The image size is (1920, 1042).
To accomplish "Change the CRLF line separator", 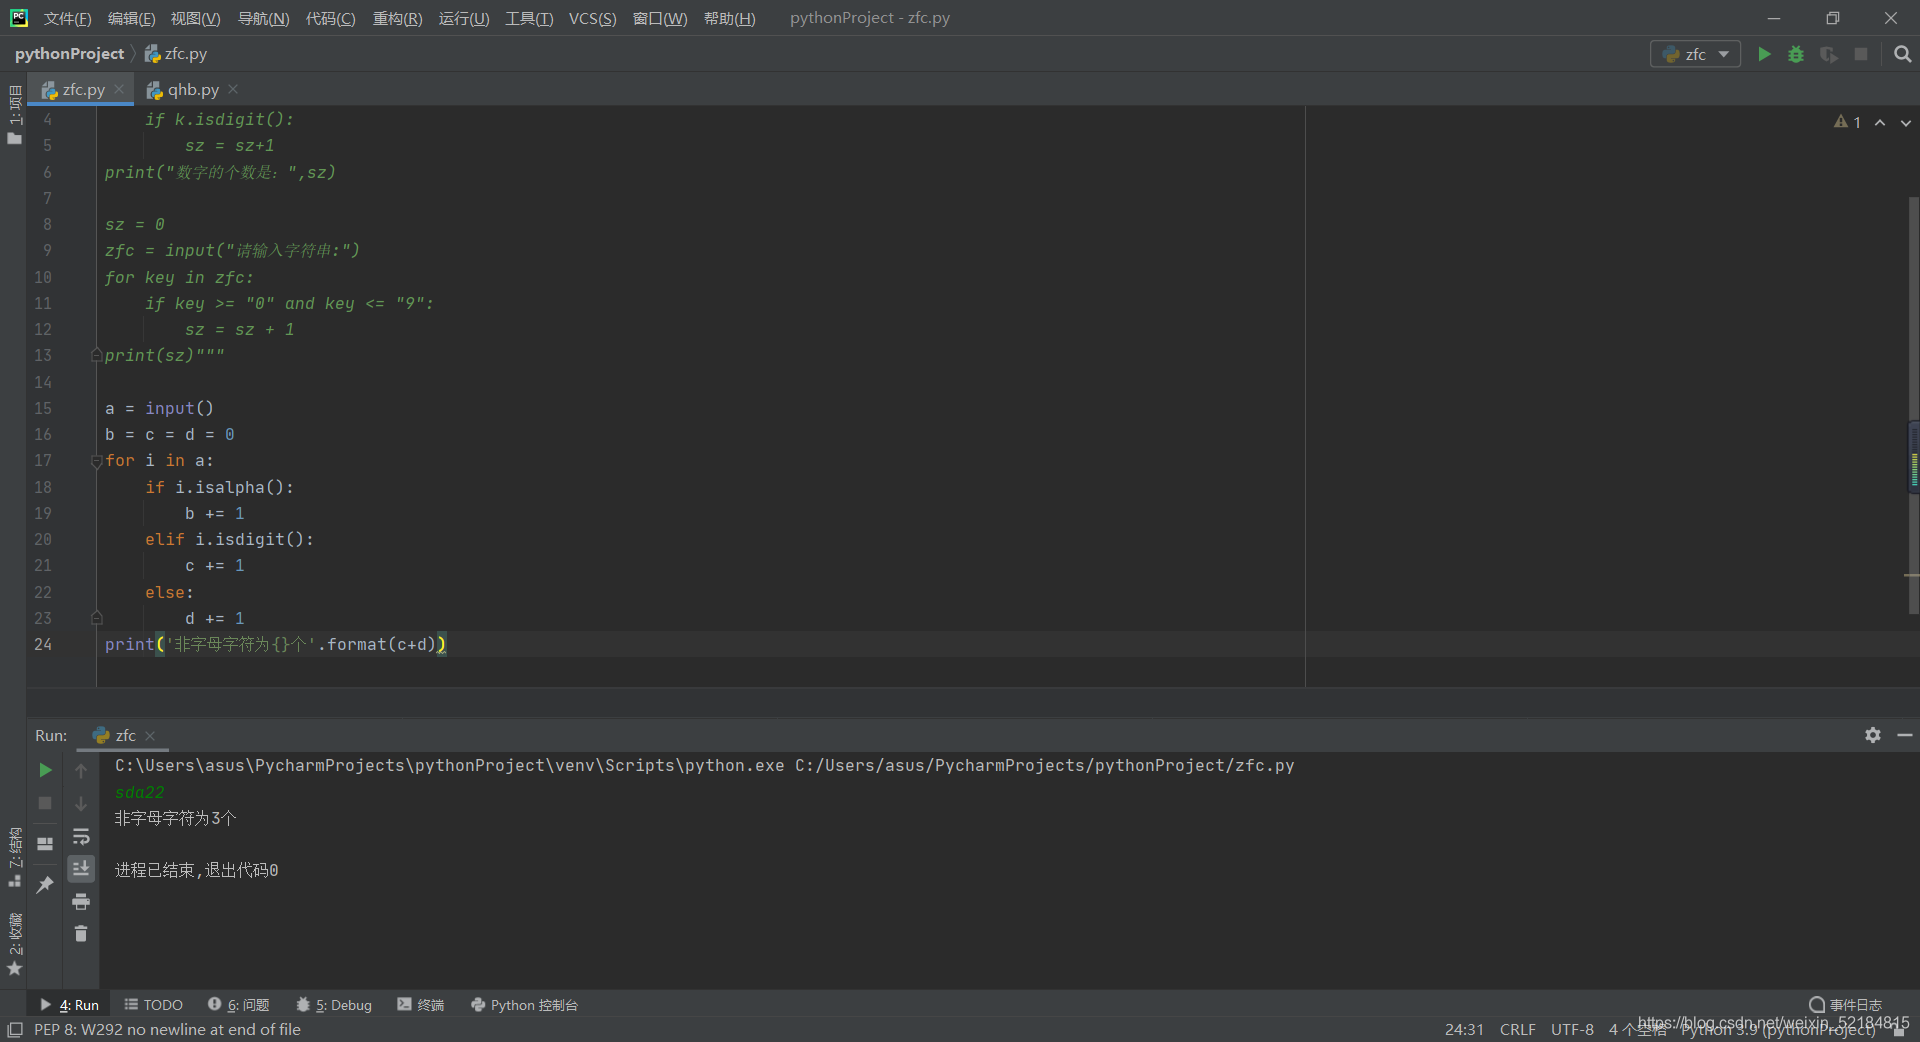I will point(1517,1030).
